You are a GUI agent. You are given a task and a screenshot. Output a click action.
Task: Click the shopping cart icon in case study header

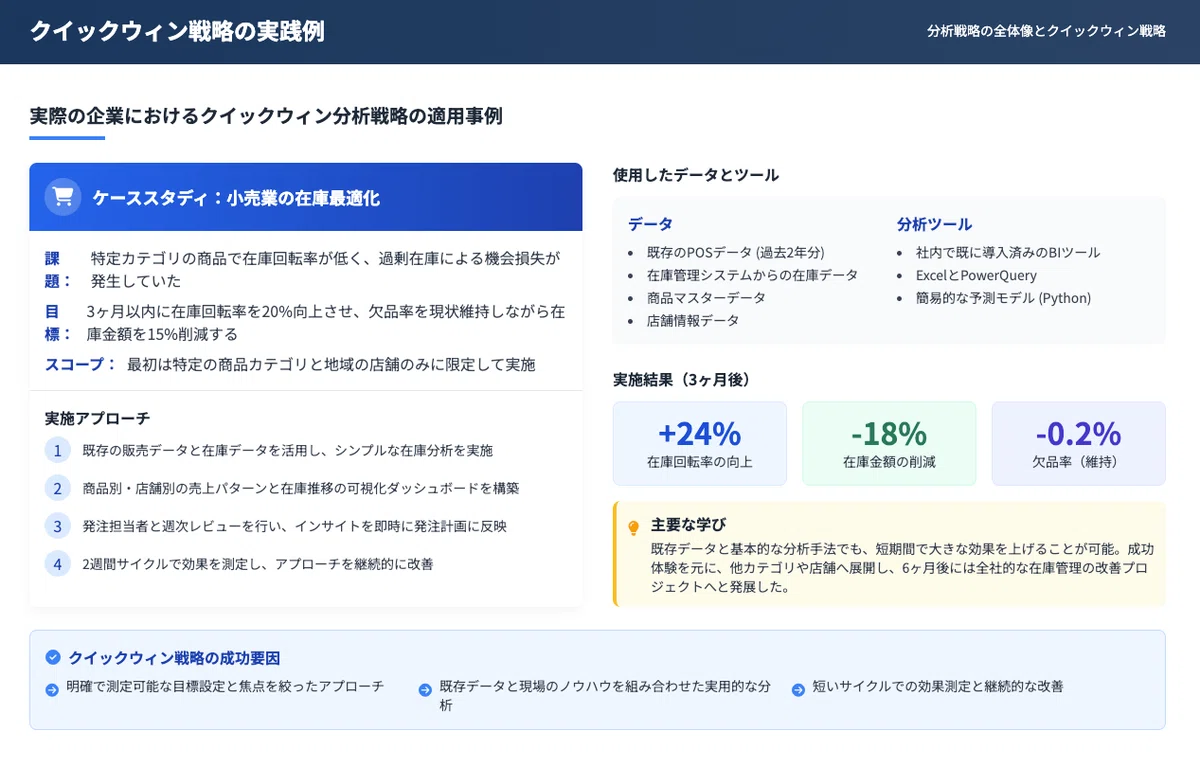63,197
